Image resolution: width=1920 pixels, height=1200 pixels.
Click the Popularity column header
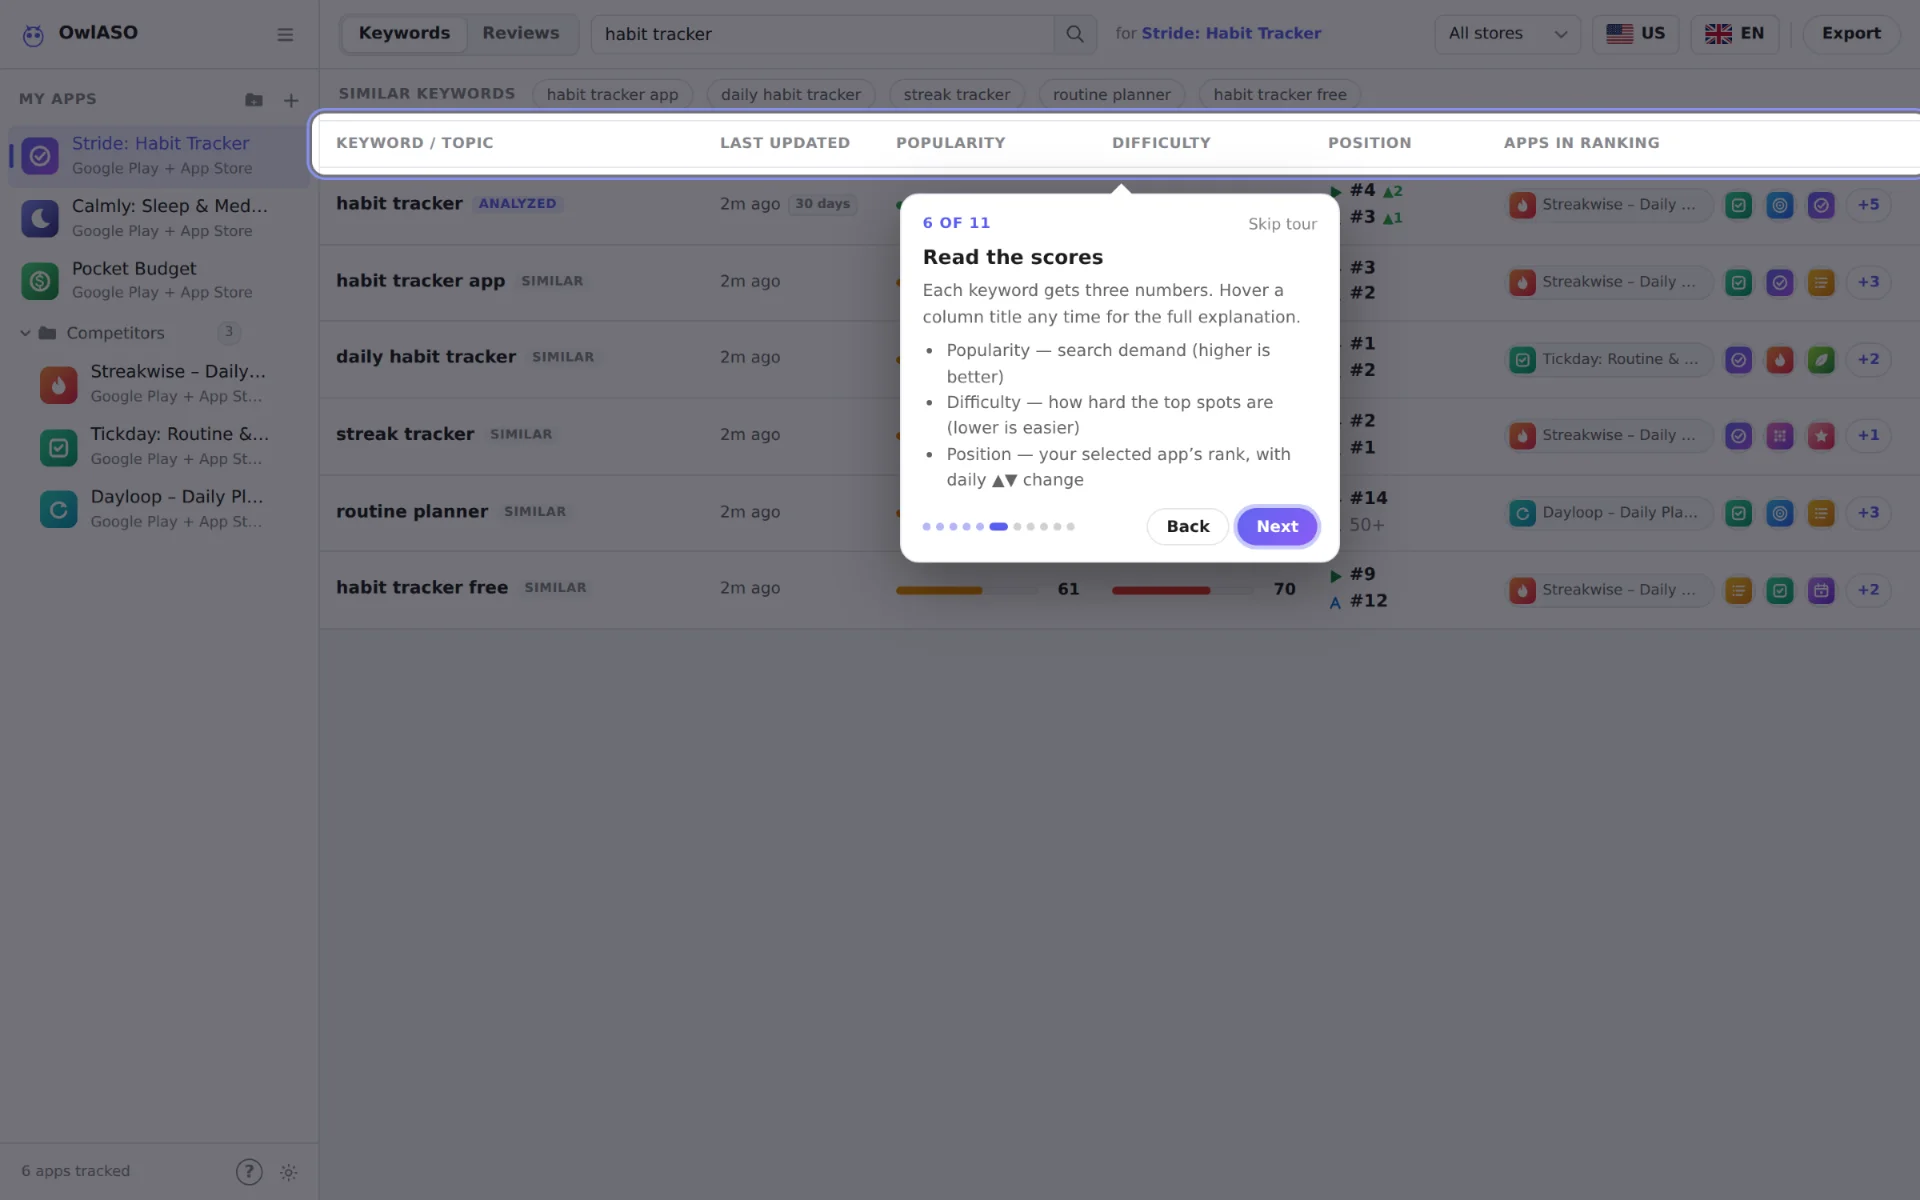point(950,143)
